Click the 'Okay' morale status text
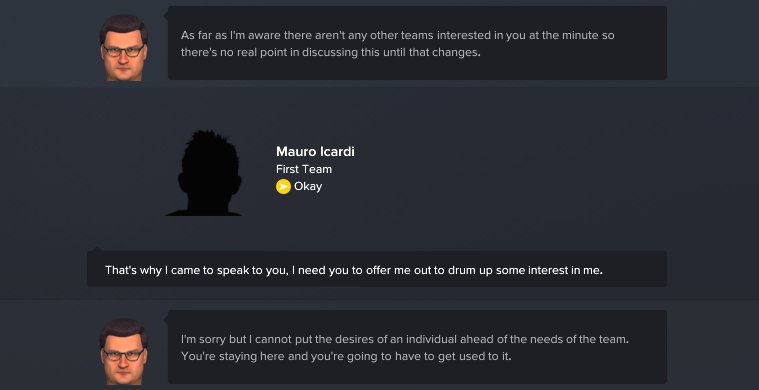Image resolution: width=759 pixels, height=390 pixels. [308, 186]
